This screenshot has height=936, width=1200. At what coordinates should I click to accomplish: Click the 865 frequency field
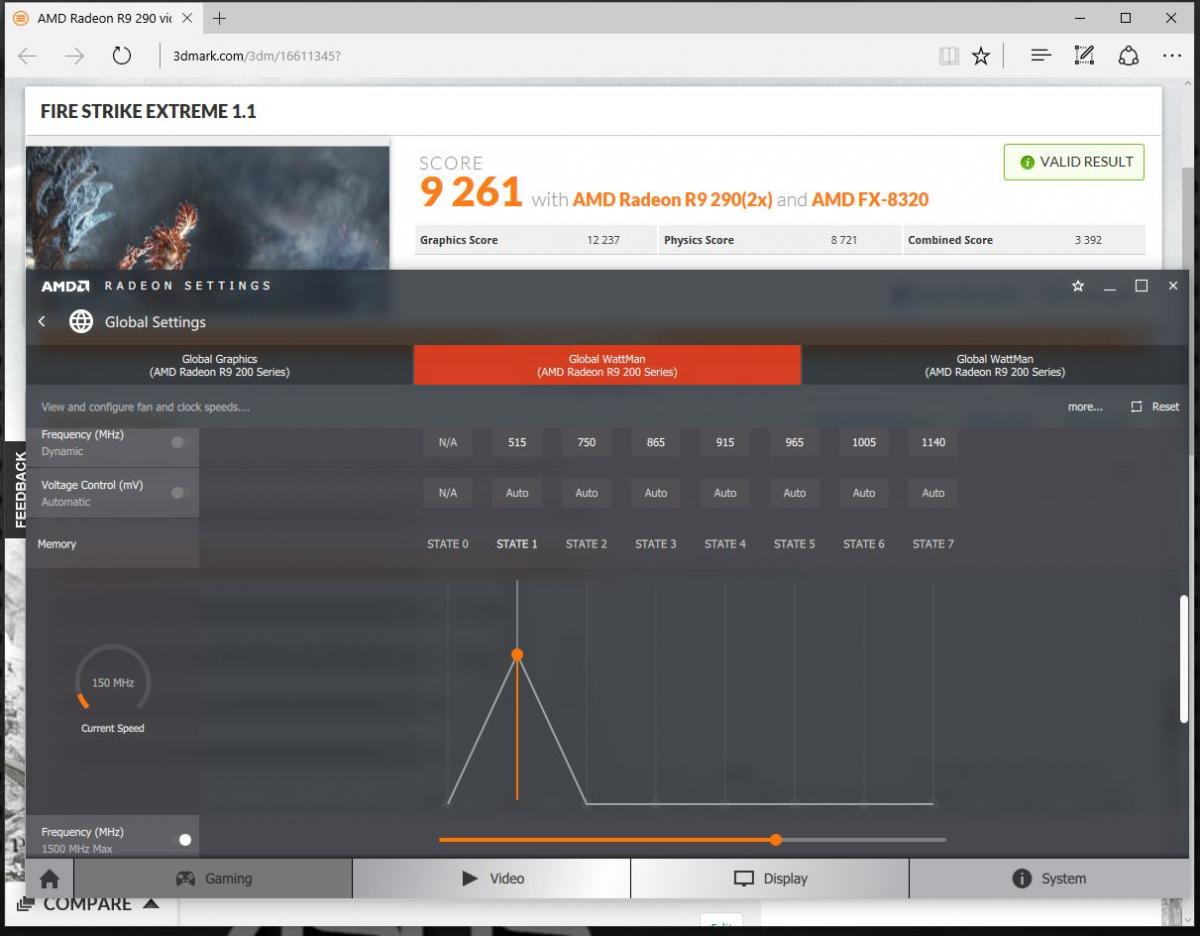click(656, 442)
